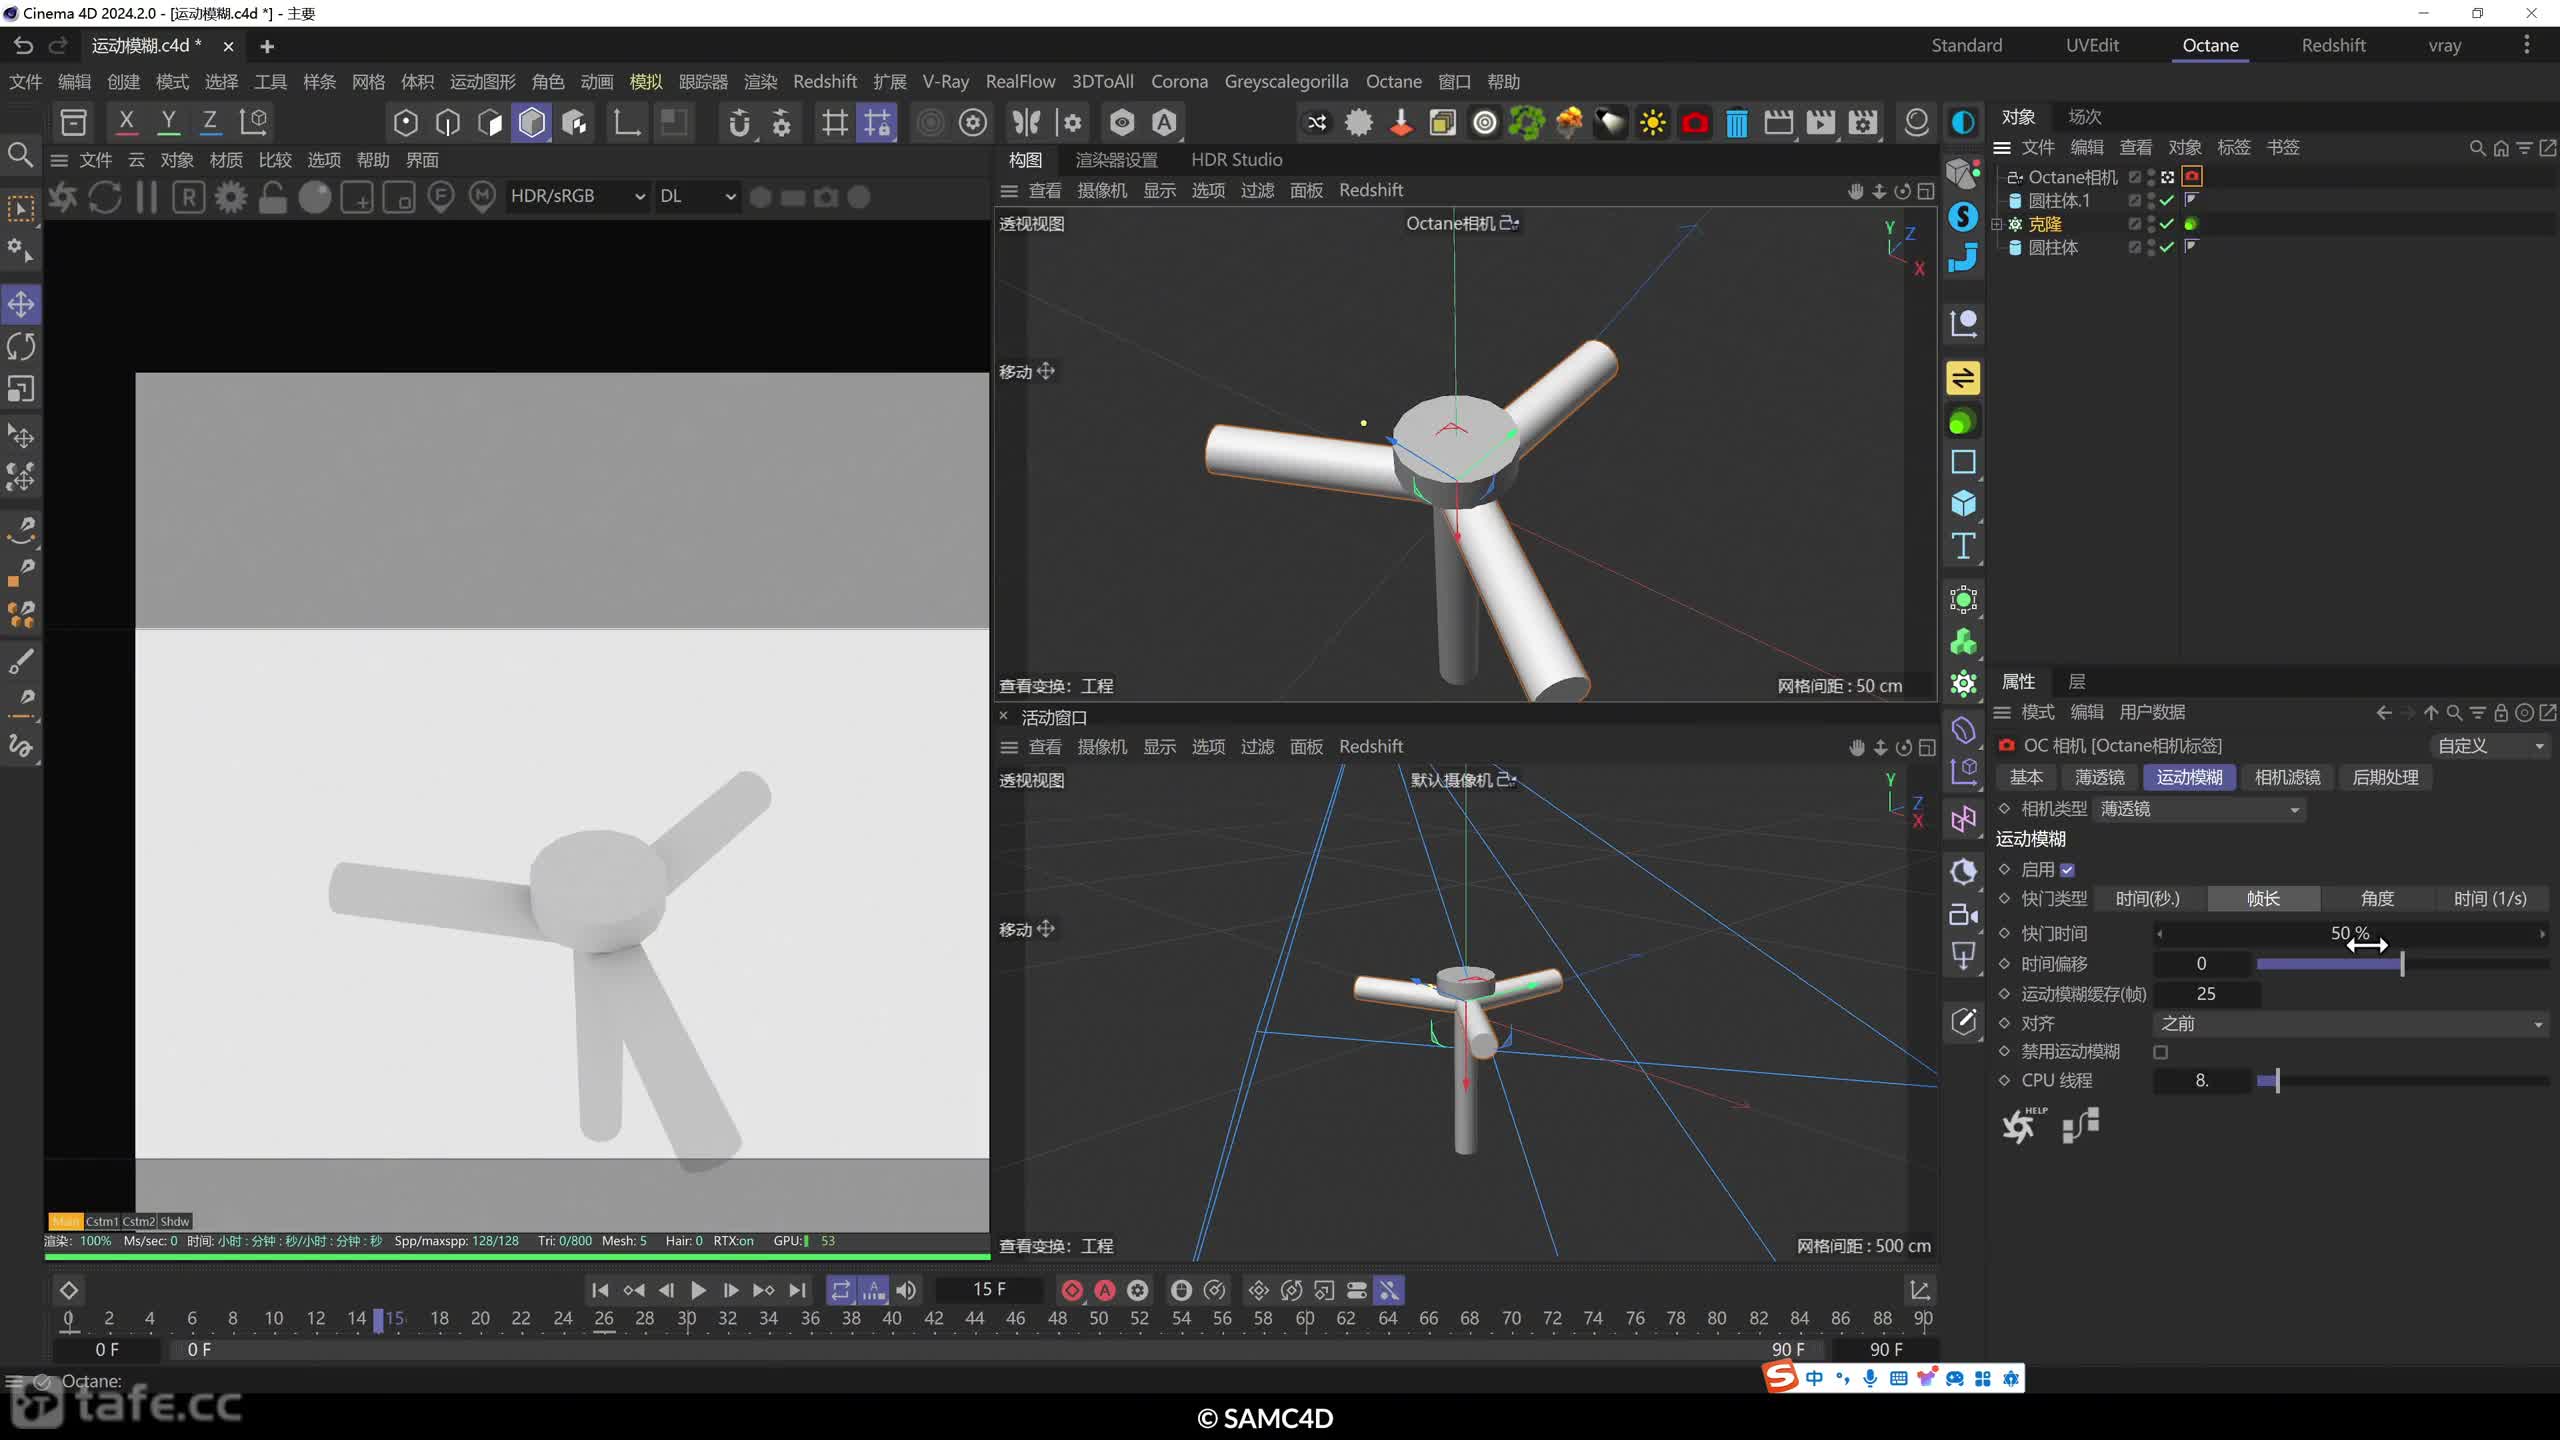Switch to the Redshift layout tab
2560x1440 pixels.
(x=2333, y=45)
